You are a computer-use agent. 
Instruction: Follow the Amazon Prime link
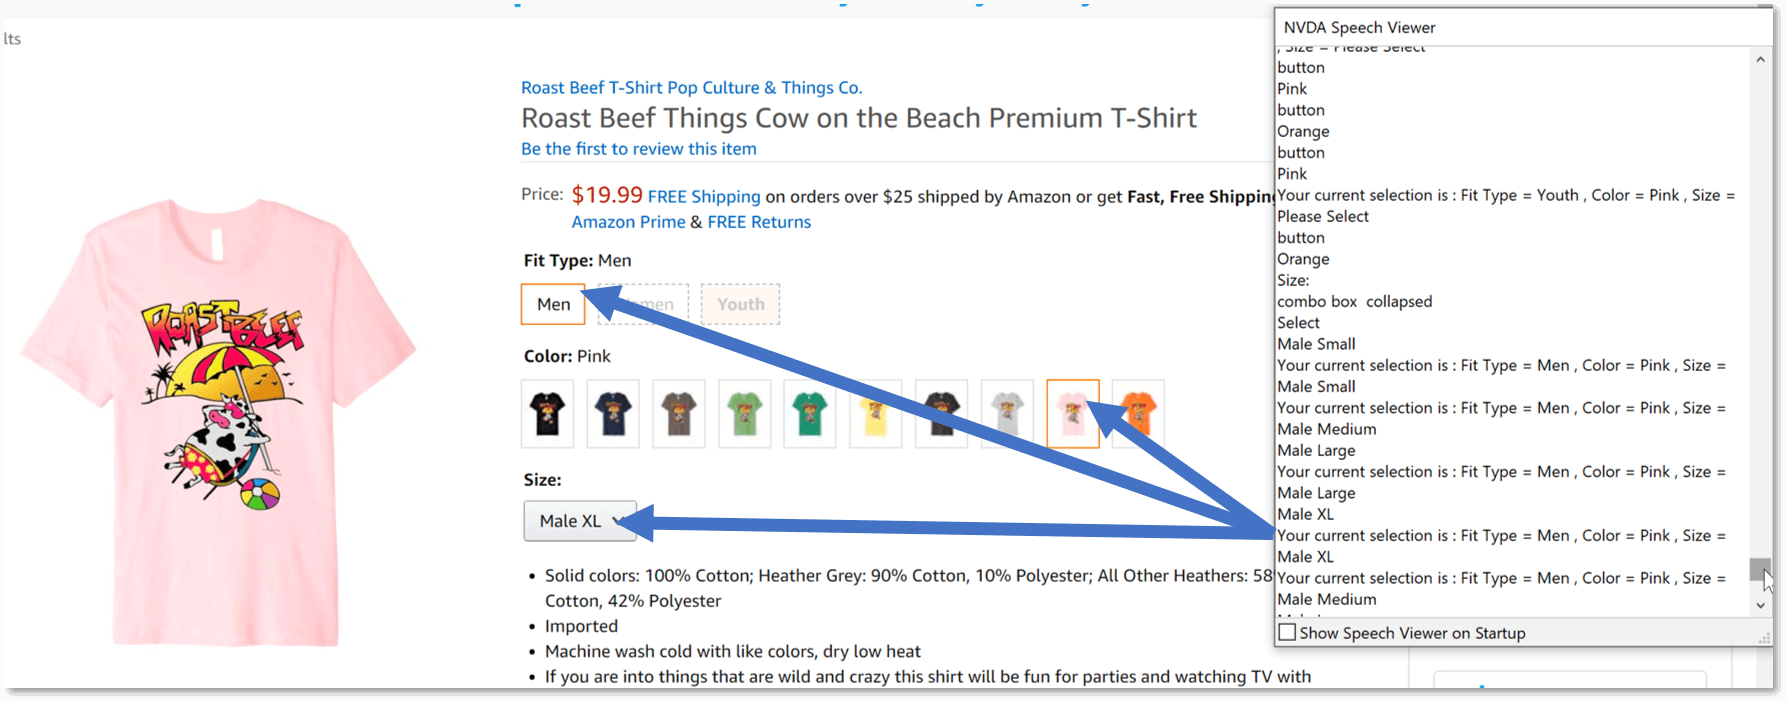click(628, 222)
